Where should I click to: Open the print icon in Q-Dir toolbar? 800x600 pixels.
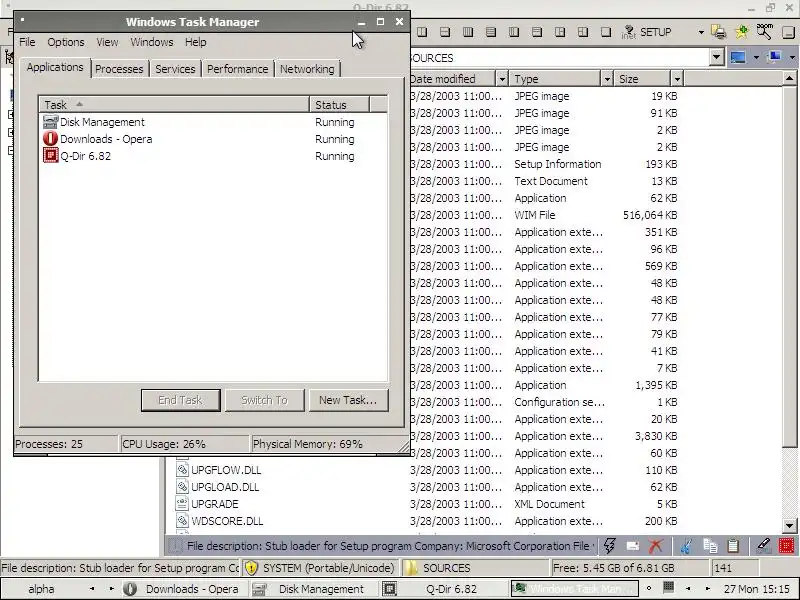719,32
